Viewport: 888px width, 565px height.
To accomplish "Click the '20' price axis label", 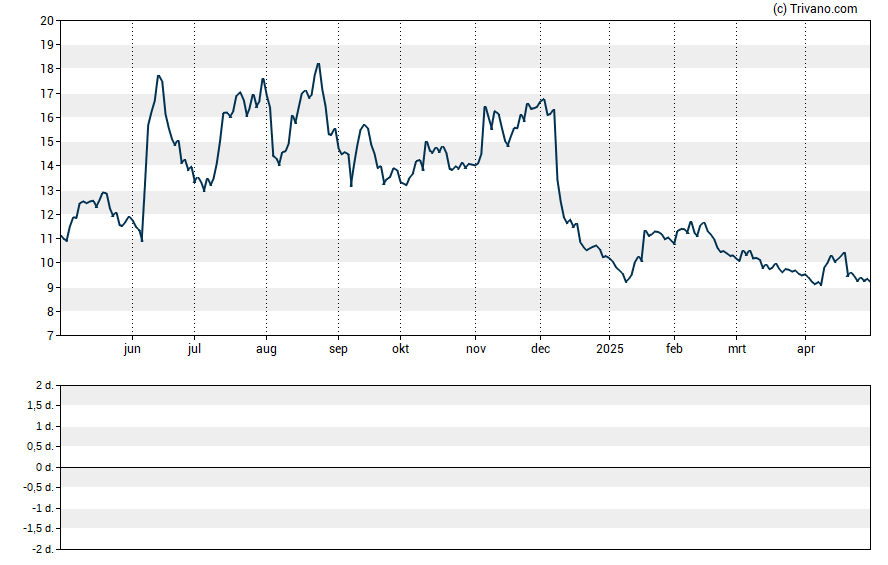I will point(47,21).
